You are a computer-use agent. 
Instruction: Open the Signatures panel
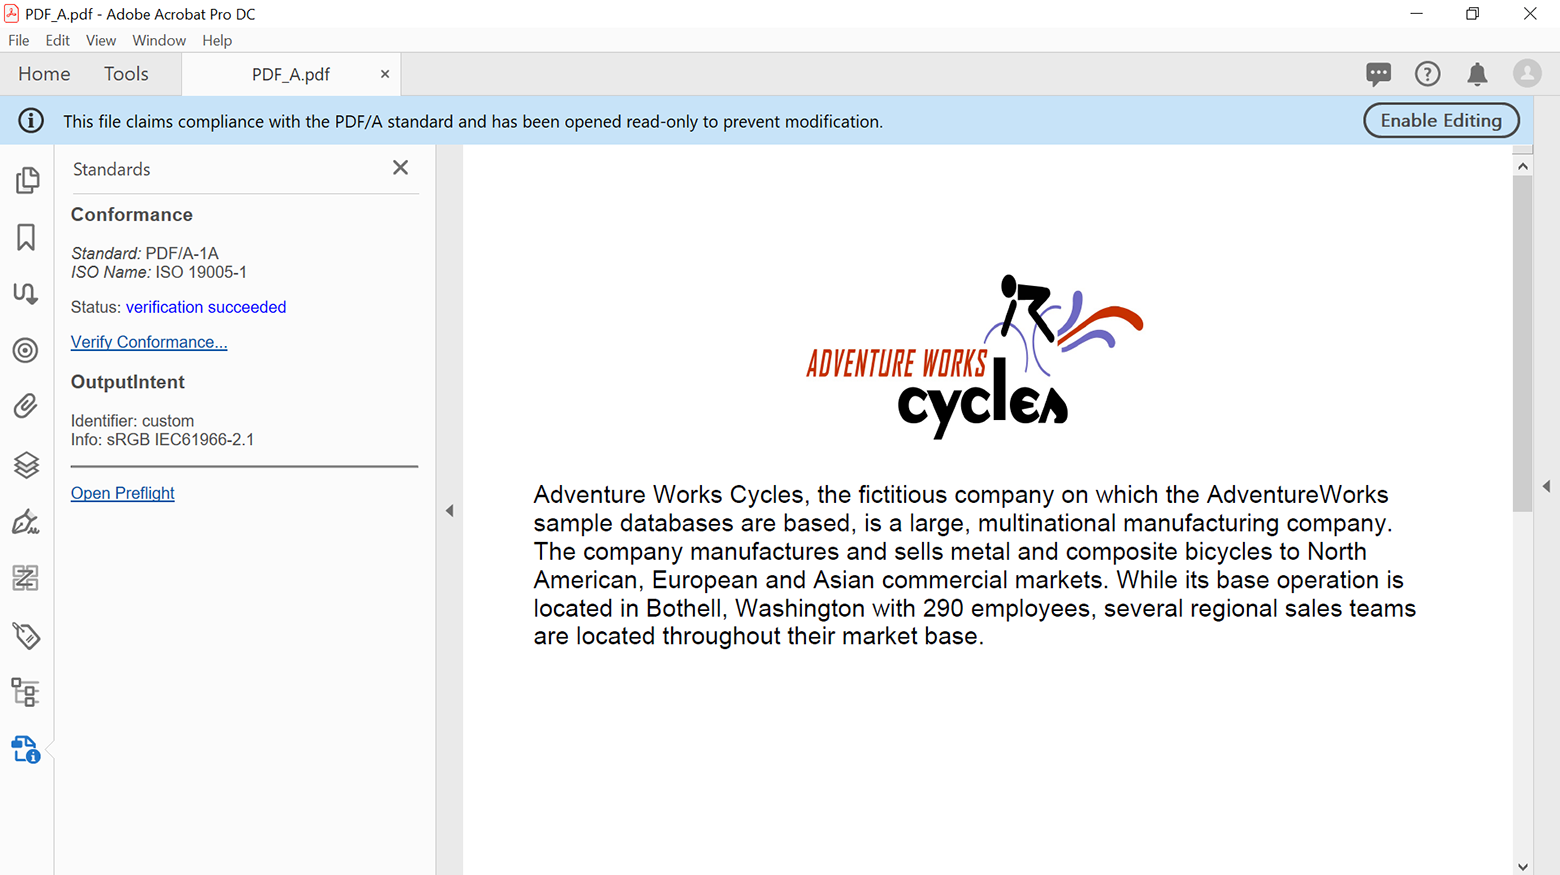tap(26, 521)
